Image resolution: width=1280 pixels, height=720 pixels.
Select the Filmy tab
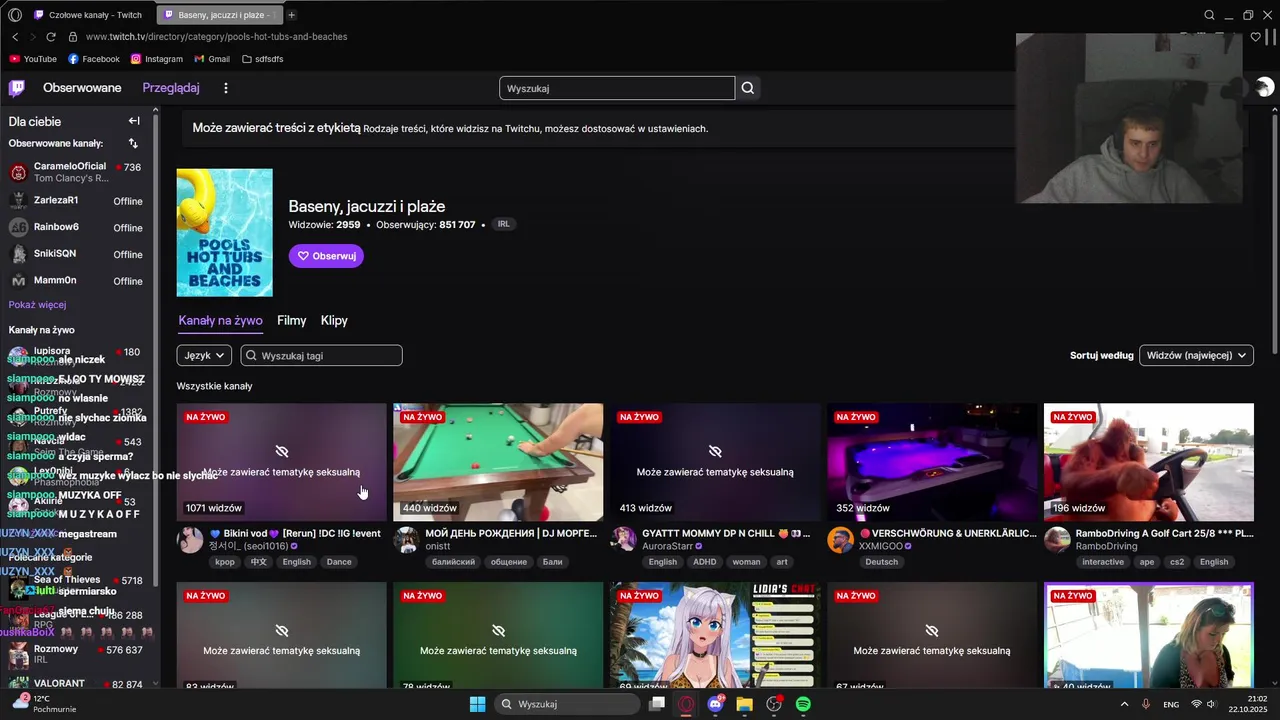(291, 321)
